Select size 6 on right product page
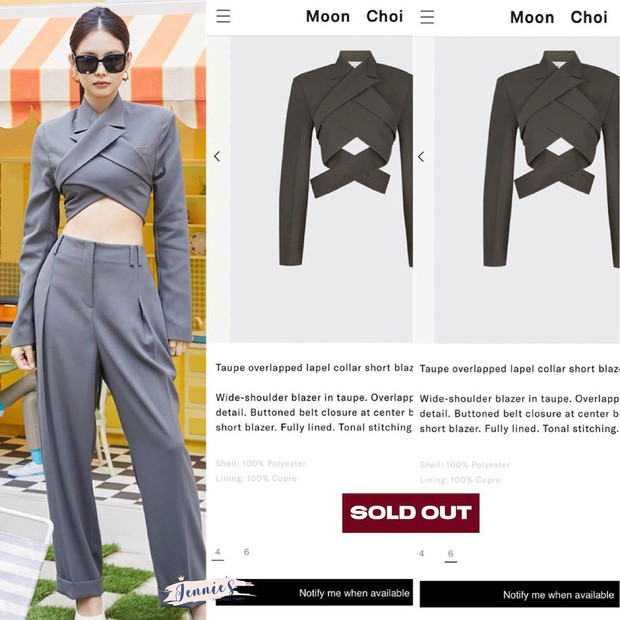620x620 pixels. pos(450,554)
